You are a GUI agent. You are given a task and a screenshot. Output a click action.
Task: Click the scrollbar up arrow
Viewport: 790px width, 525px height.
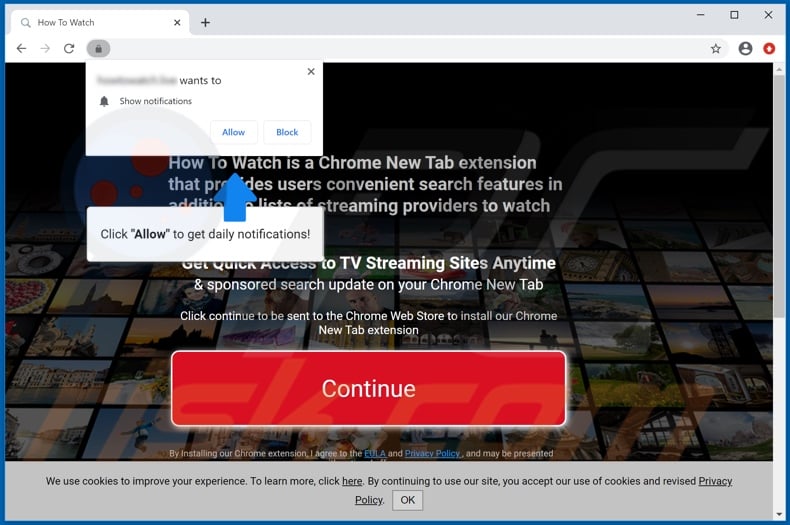[779, 69]
